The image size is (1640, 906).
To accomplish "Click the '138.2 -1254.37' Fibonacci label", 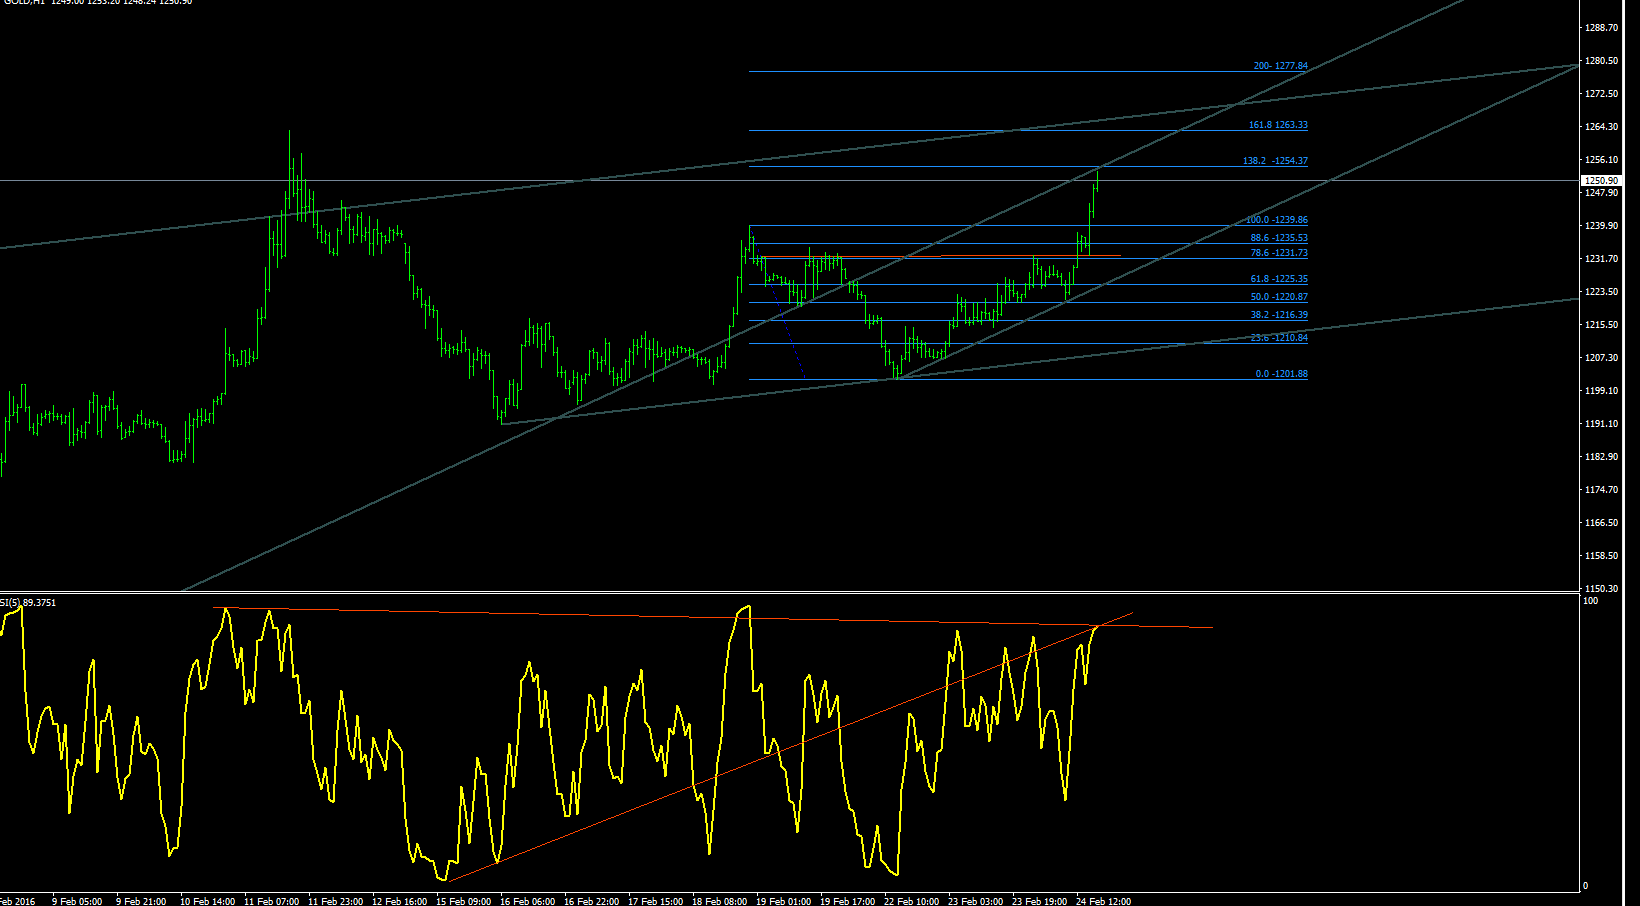I will point(1275,161).
